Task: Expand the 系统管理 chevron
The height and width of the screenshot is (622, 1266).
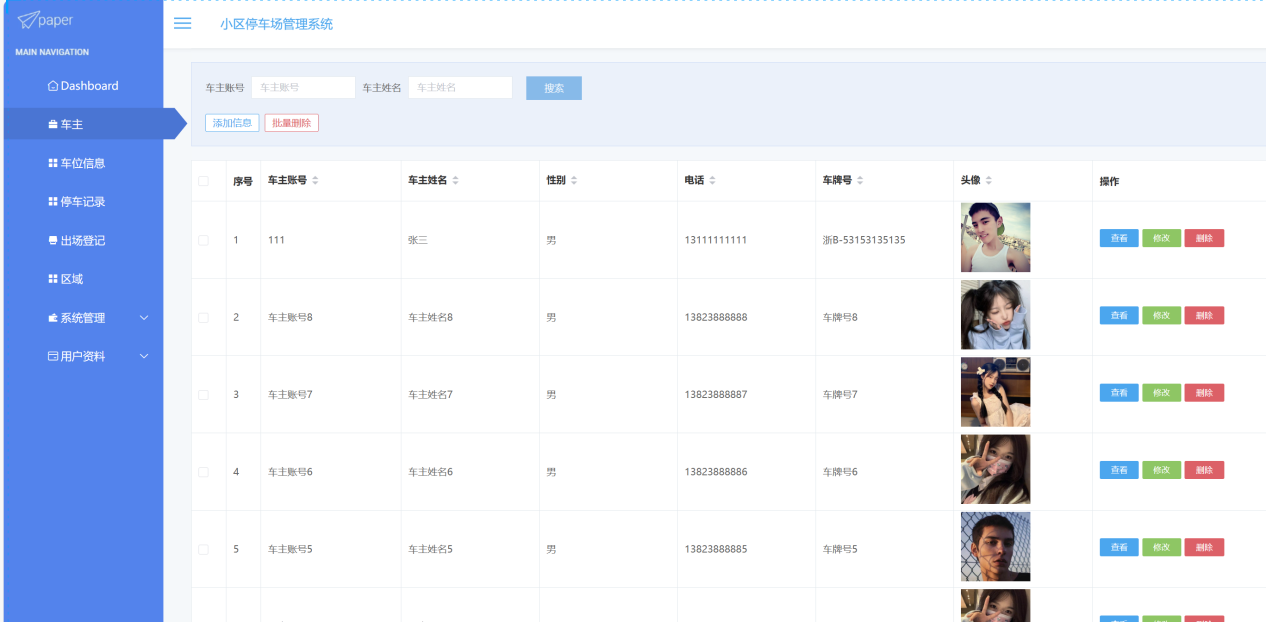Action: [144, 318]
